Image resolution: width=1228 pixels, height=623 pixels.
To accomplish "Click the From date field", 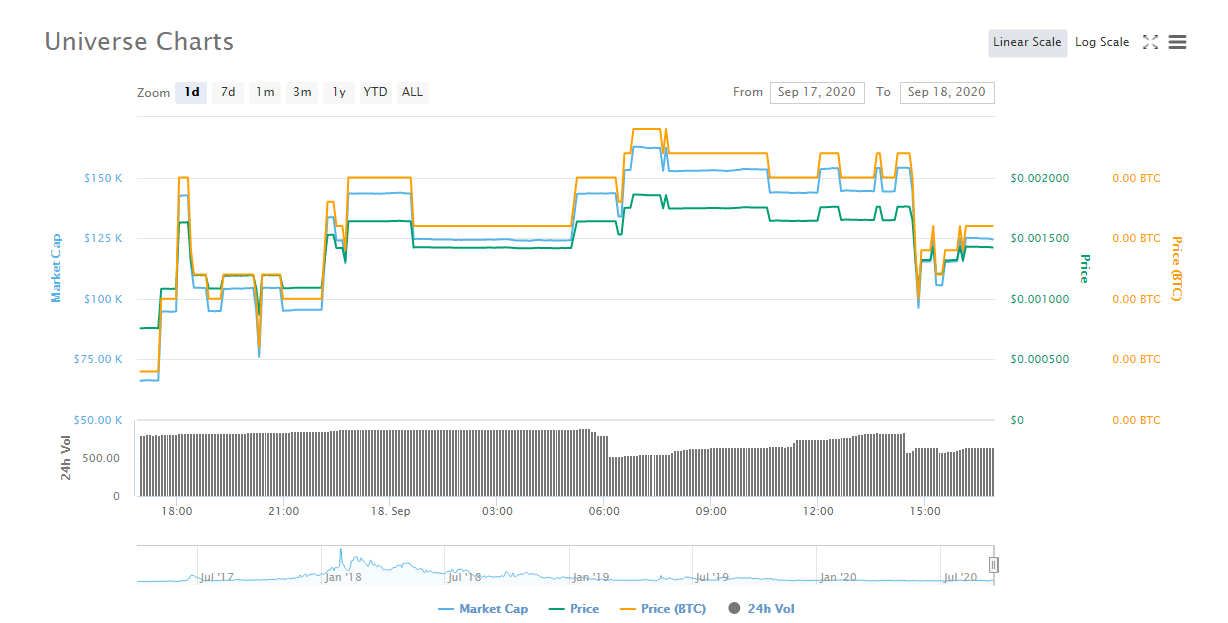I will click(x=817, y=92).
